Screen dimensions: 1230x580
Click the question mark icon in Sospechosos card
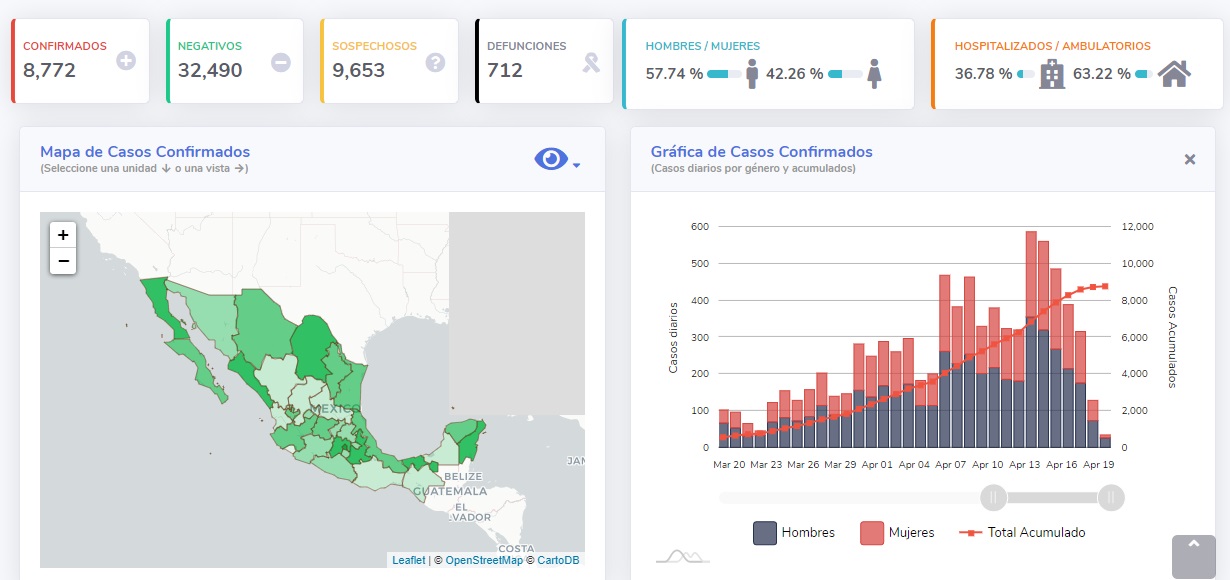(x=435, y=62)
